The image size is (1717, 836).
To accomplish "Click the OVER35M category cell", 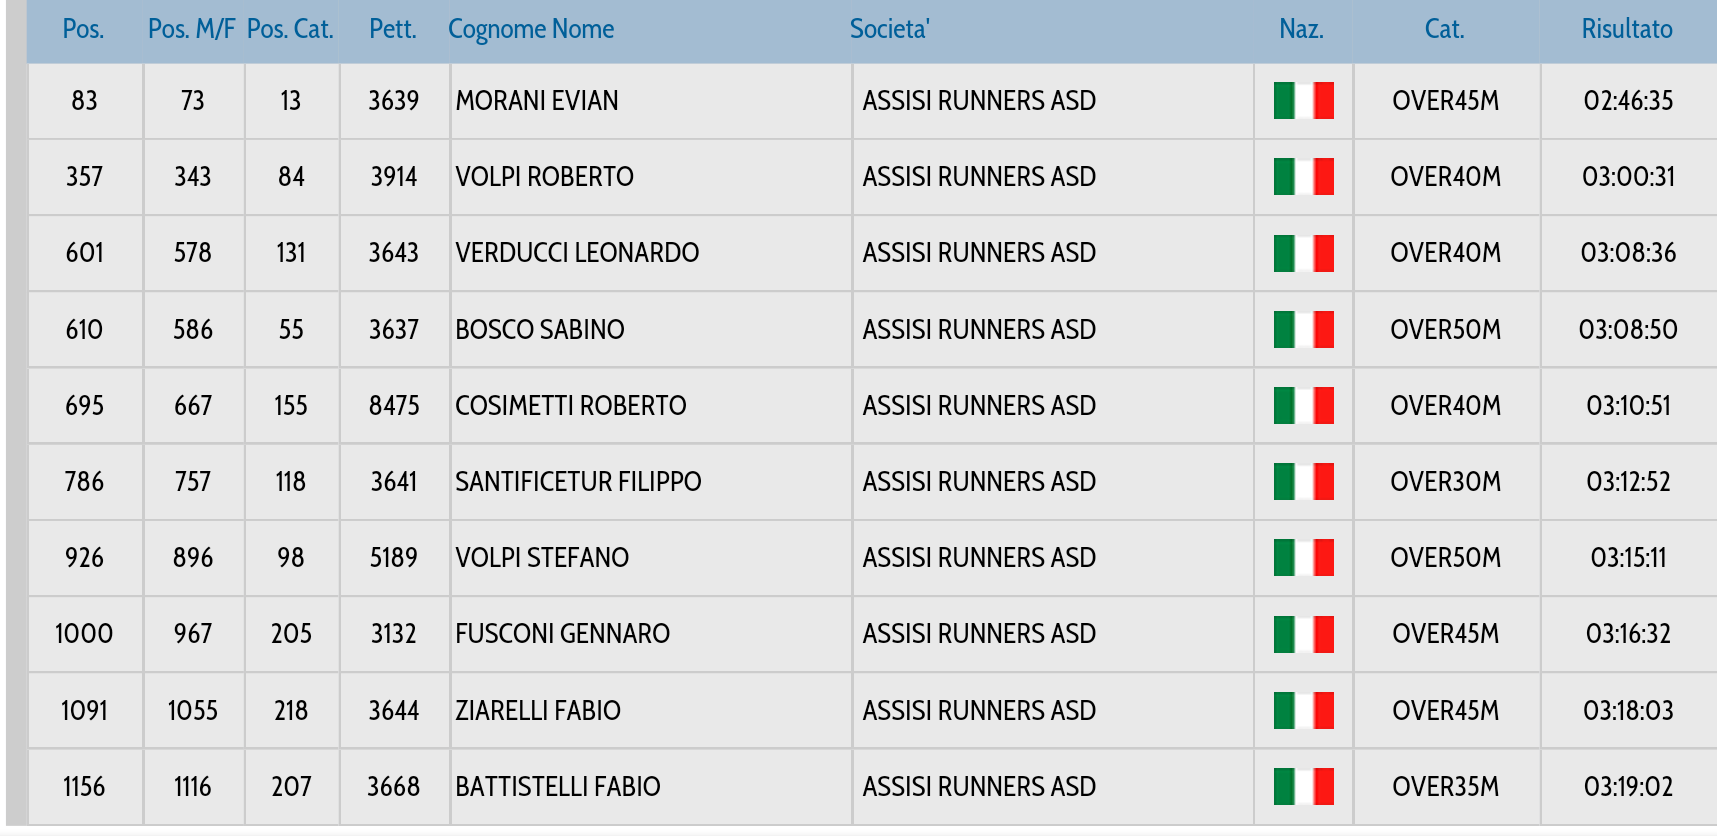I will coord(1446,787).
